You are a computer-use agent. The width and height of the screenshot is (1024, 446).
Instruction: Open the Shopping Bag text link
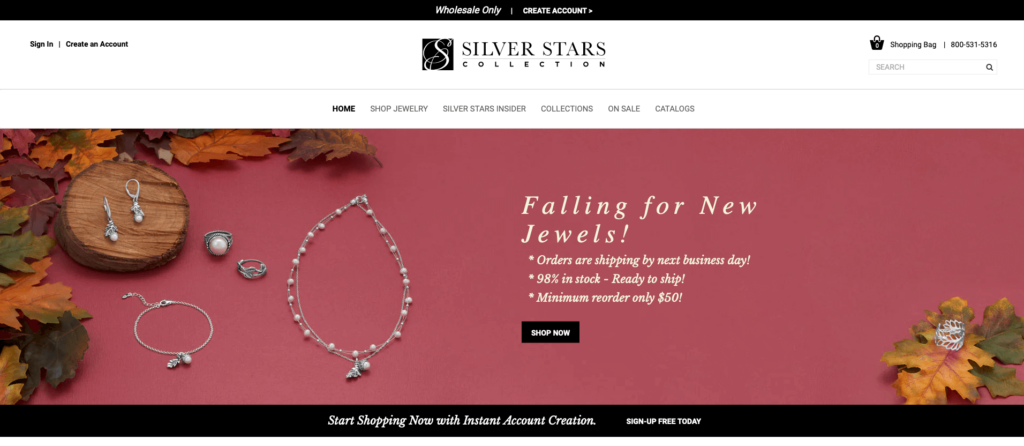pos(913,45)
